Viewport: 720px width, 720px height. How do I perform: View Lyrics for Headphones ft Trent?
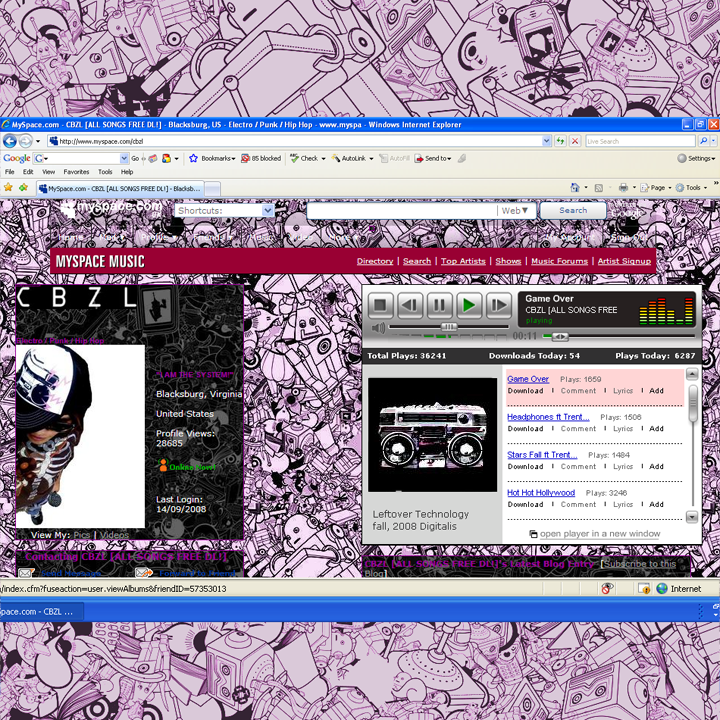623,428
